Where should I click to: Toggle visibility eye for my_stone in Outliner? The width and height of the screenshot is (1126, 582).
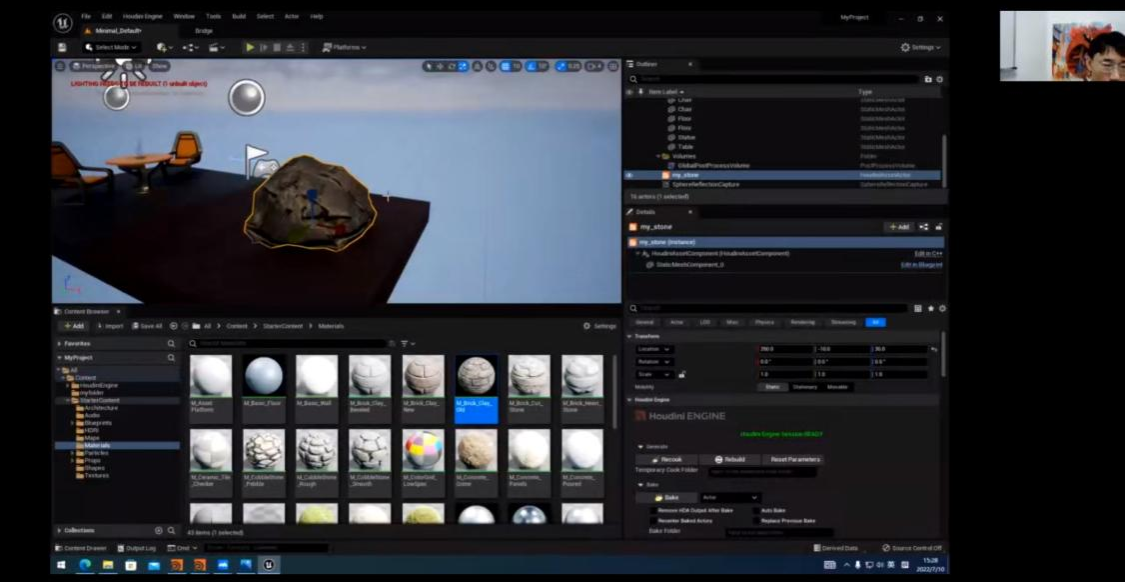click(629, 175)
